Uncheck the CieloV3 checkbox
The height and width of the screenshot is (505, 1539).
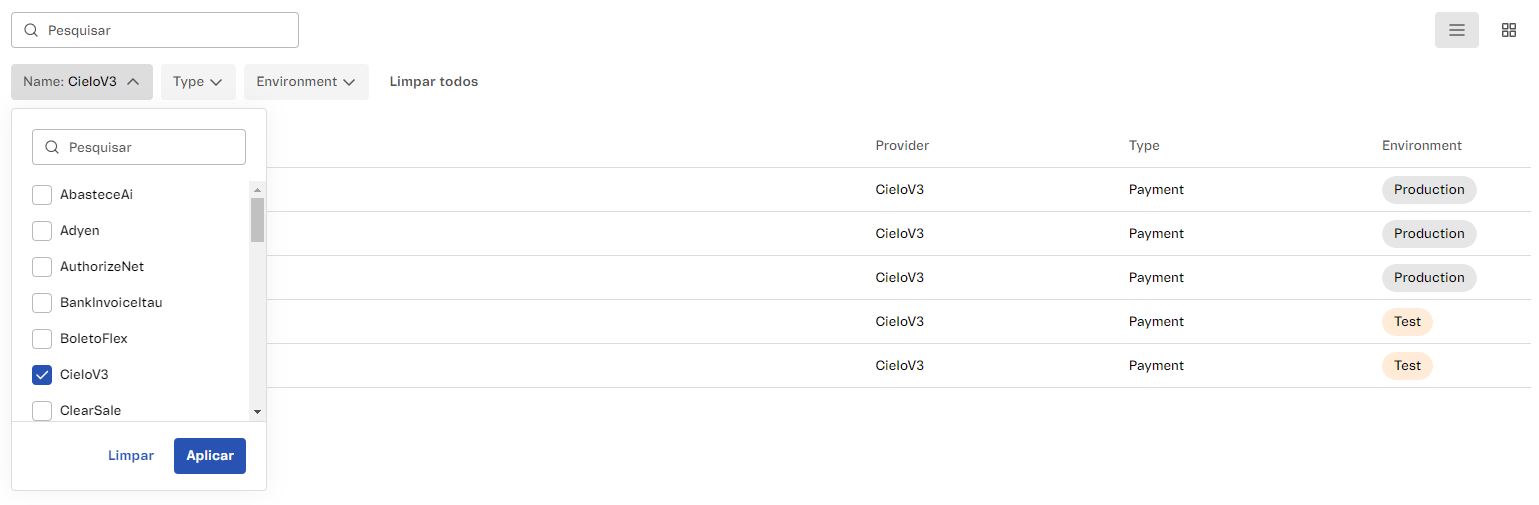click(x=42, y=375)
